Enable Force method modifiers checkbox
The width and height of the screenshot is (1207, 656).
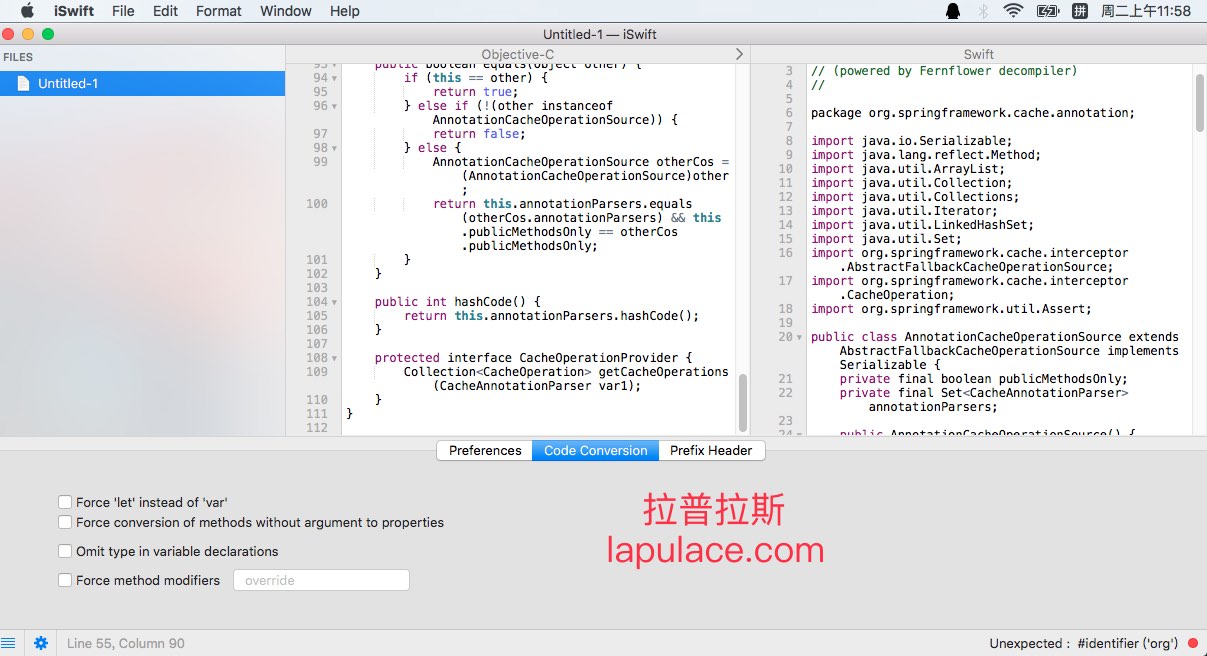65,580
